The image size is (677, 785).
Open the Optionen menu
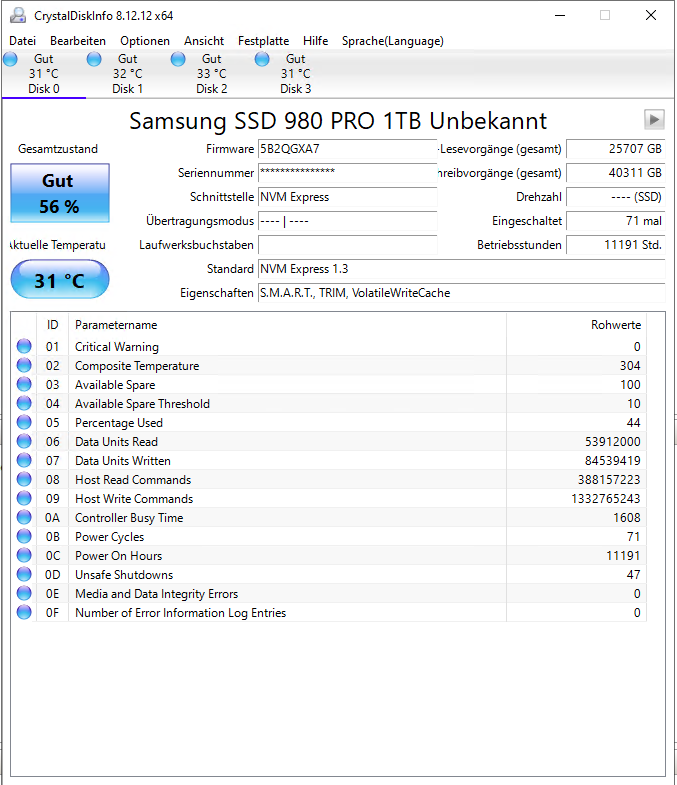point(145,41)
